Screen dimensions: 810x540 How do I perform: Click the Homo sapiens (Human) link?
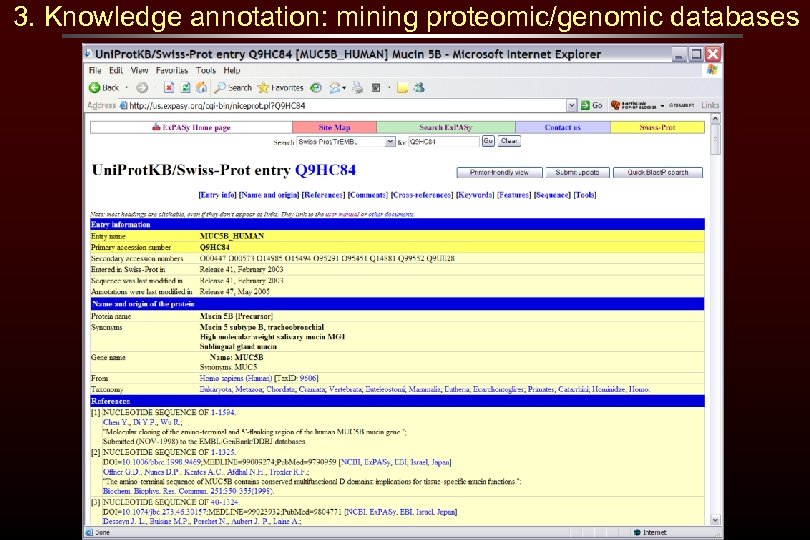(x=236, y=378)
